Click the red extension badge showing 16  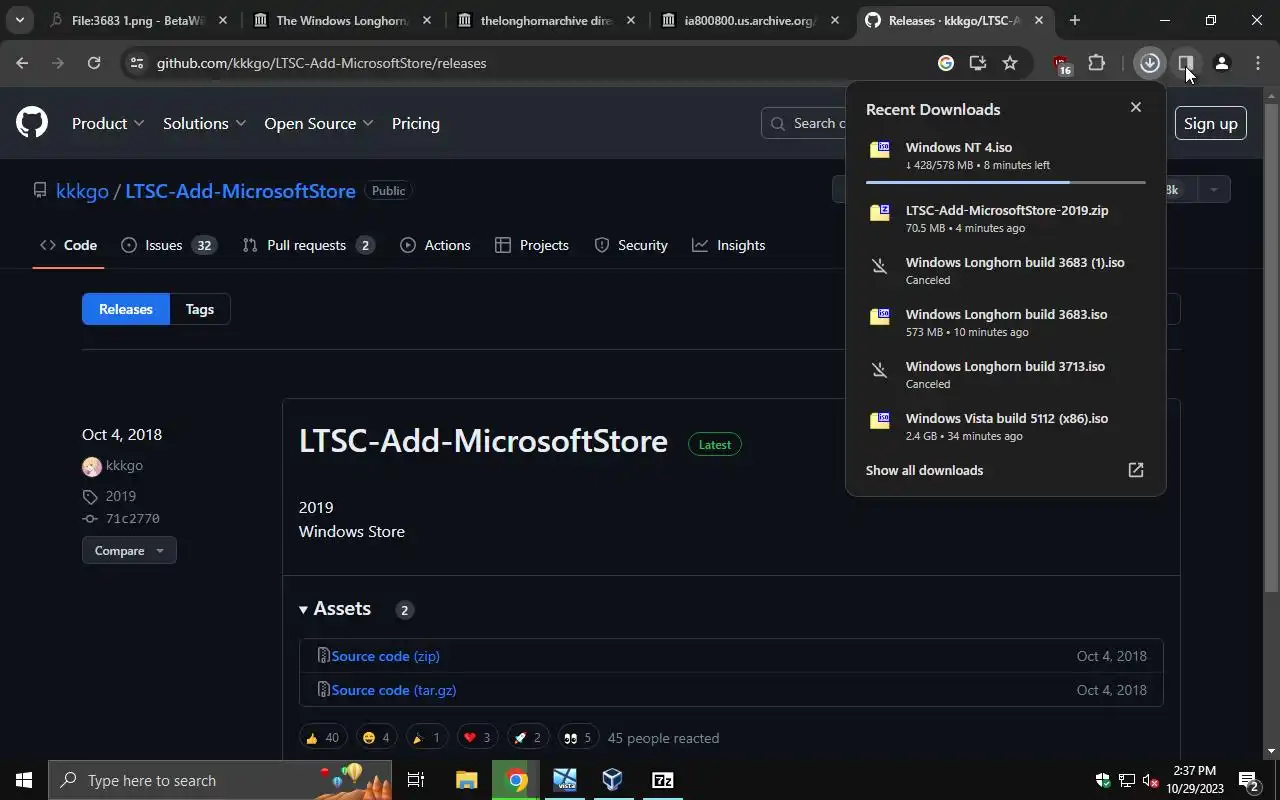pos(1062,65)
